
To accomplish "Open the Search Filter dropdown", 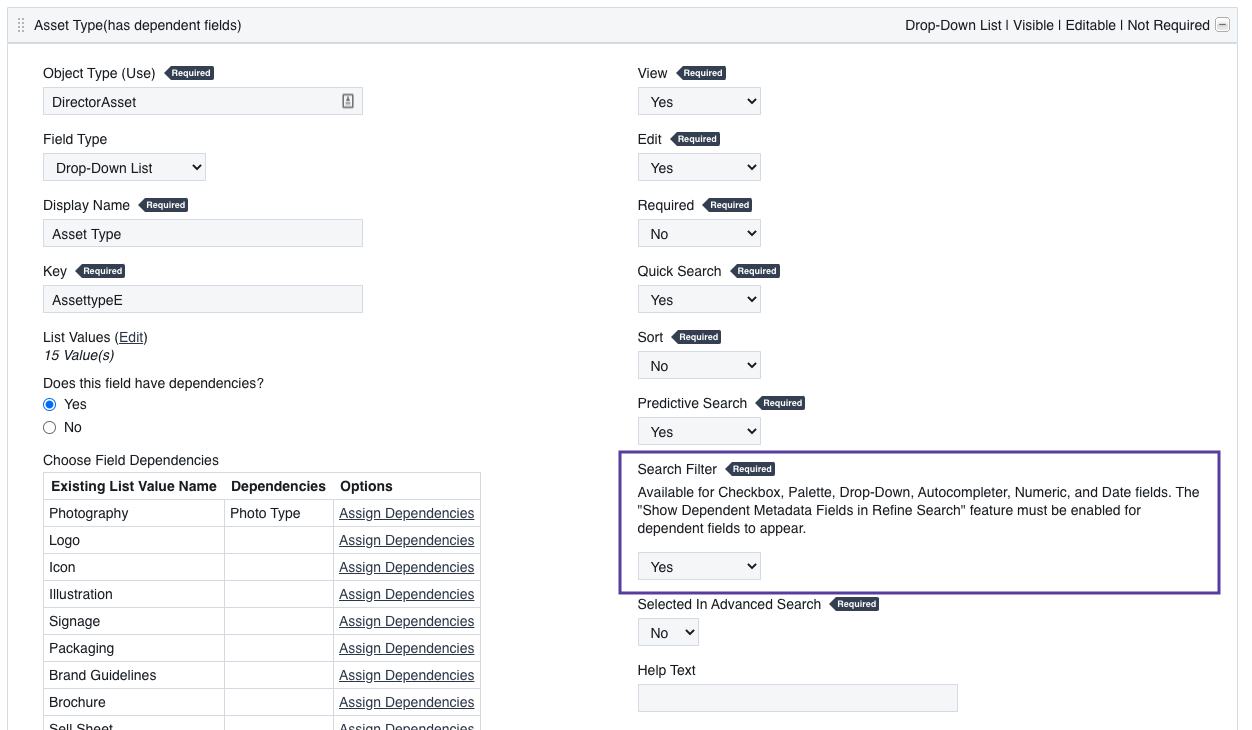I will tap(699, 565).
